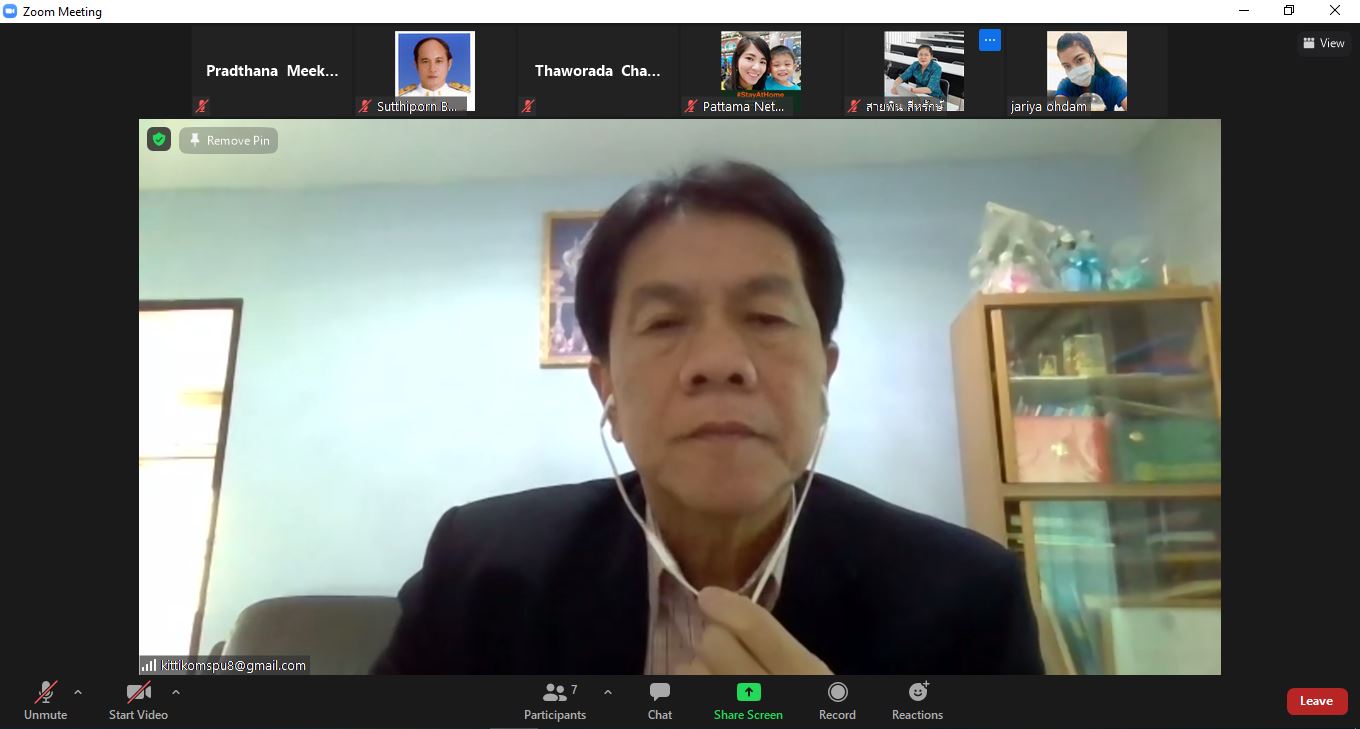This screenshot has width=1360, height=729.
Task: Select the jariya ohdam video thumbnail
Action: (x=1086, y=71)
